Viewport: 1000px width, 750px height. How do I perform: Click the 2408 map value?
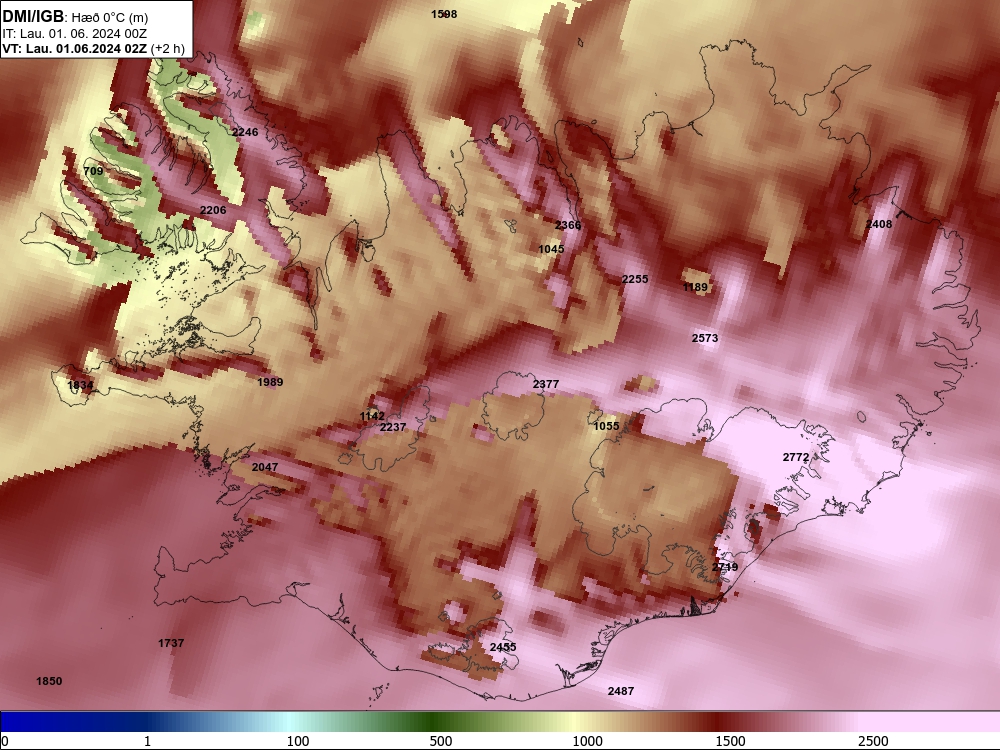pyautogui.click(x=879, y=224)
